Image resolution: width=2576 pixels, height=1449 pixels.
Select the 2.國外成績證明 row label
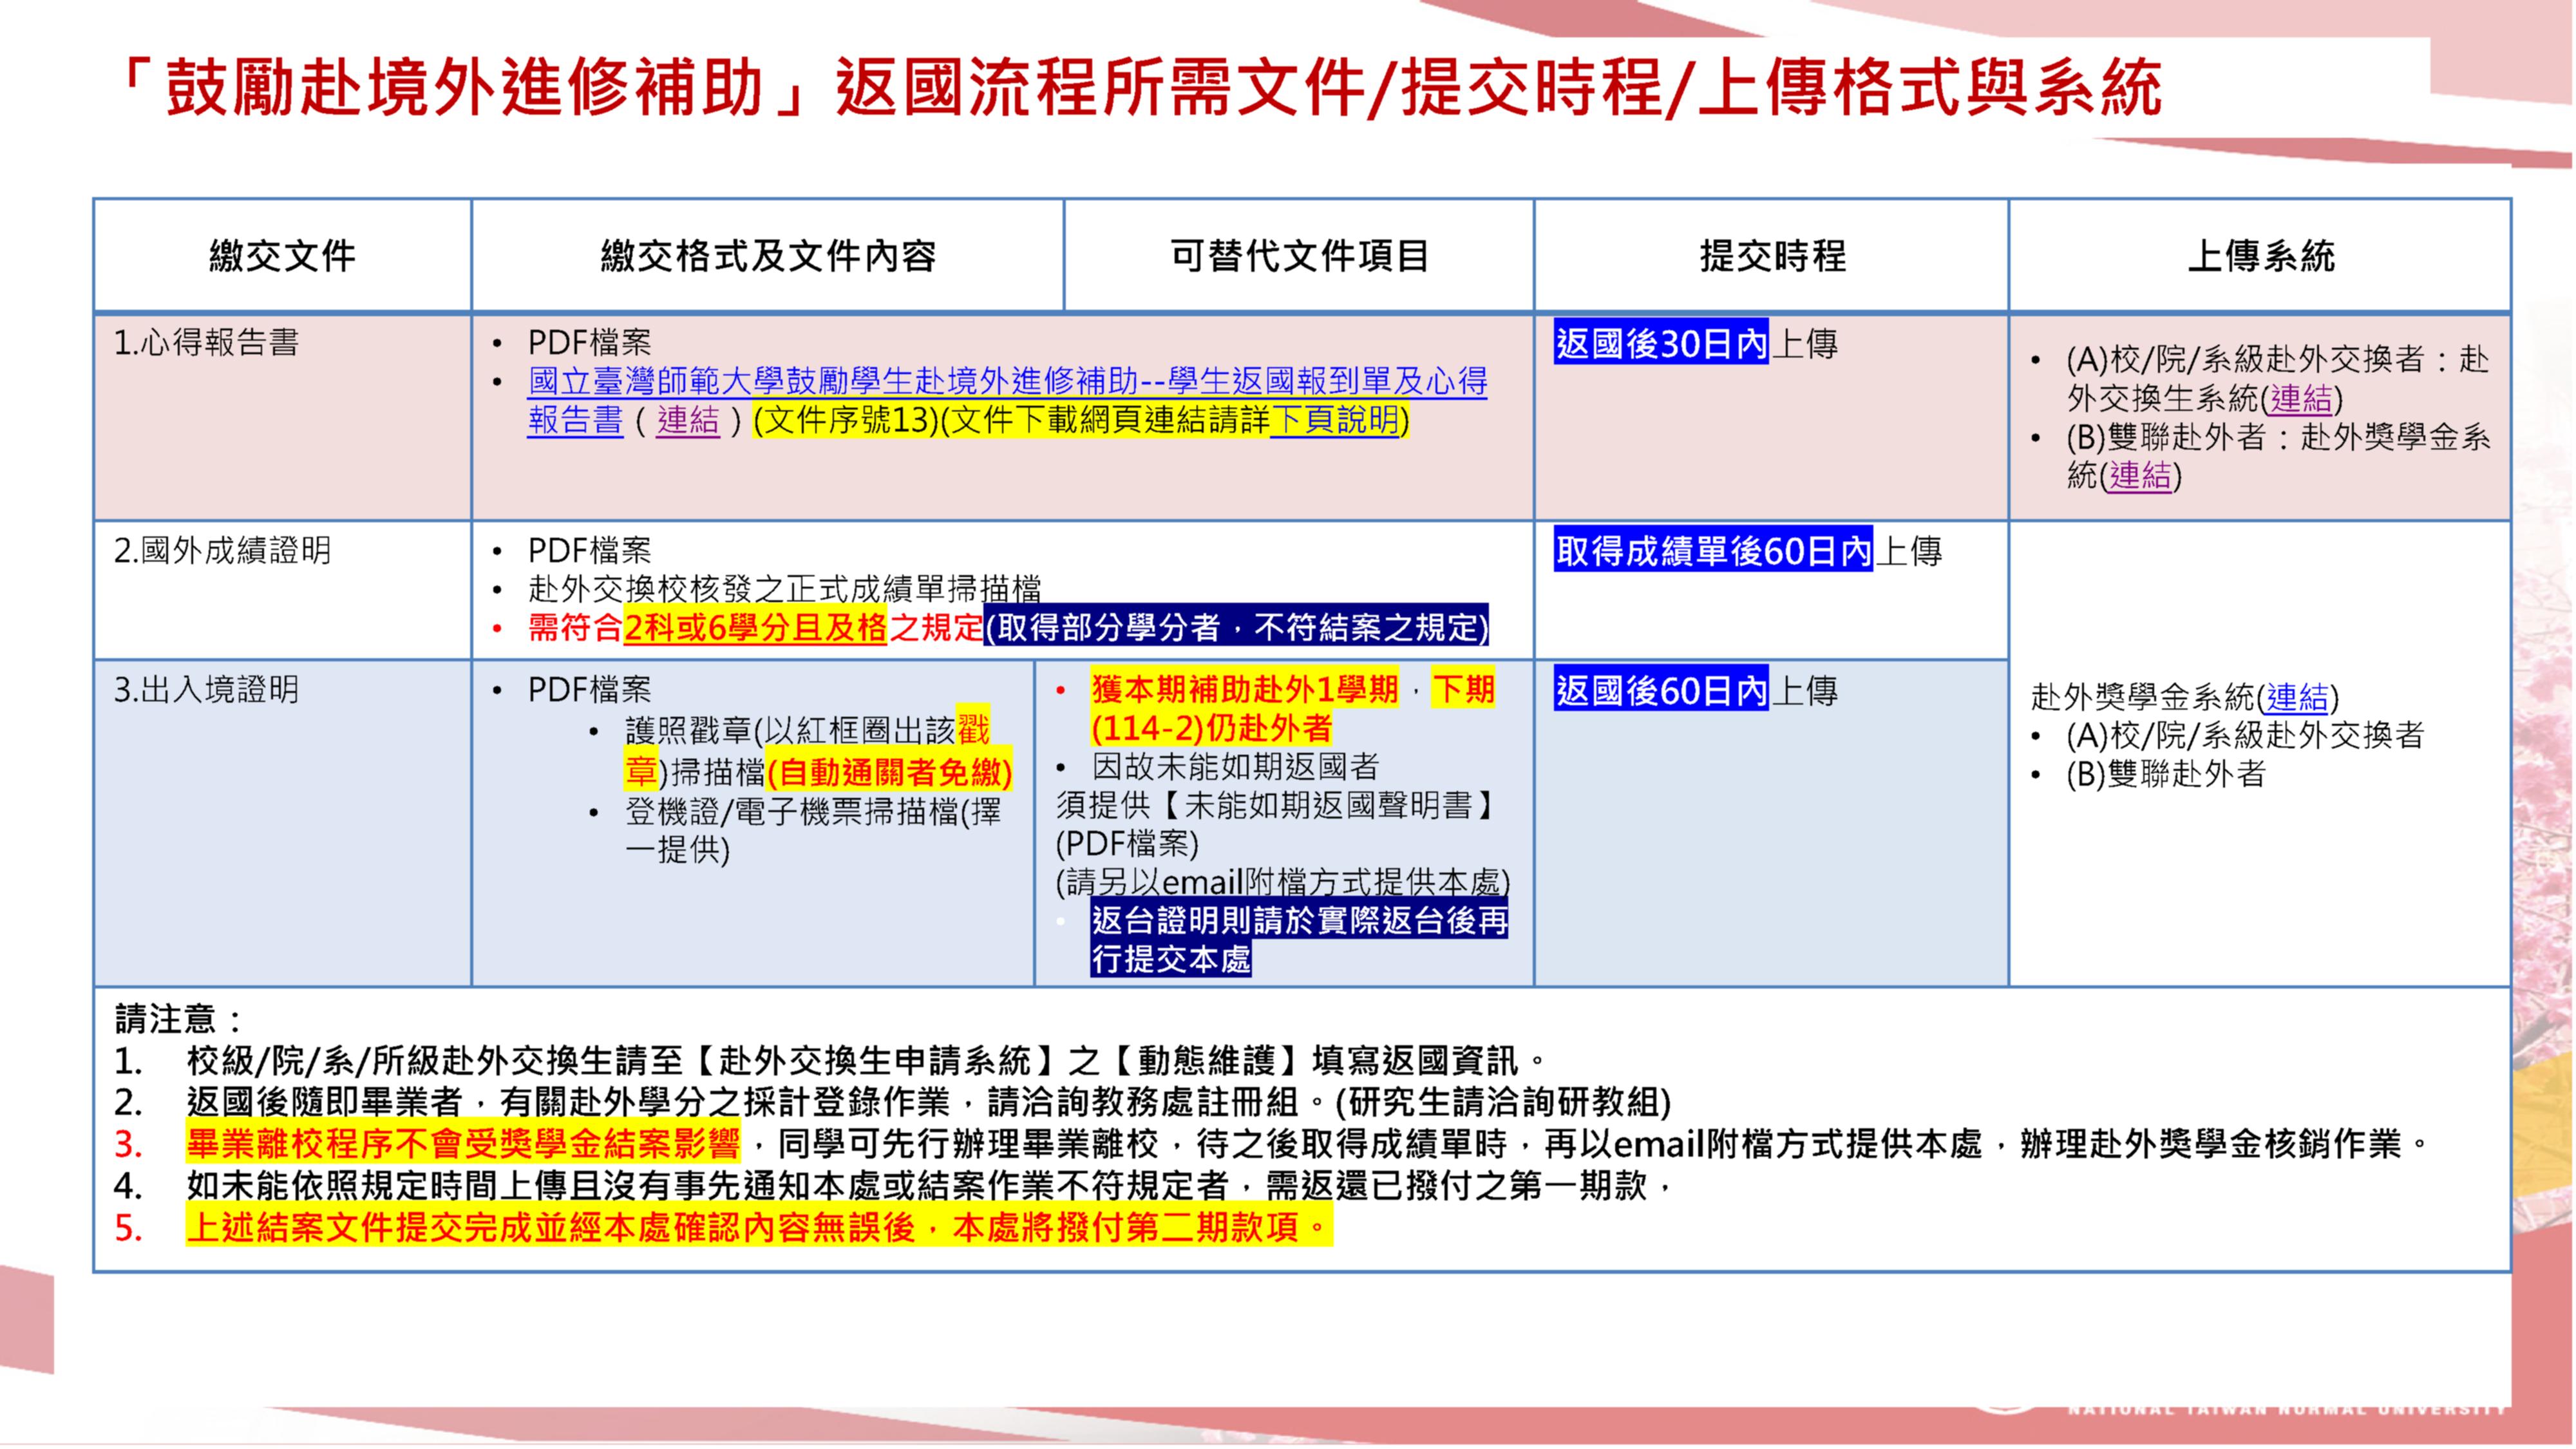click(x=222, y=550)
